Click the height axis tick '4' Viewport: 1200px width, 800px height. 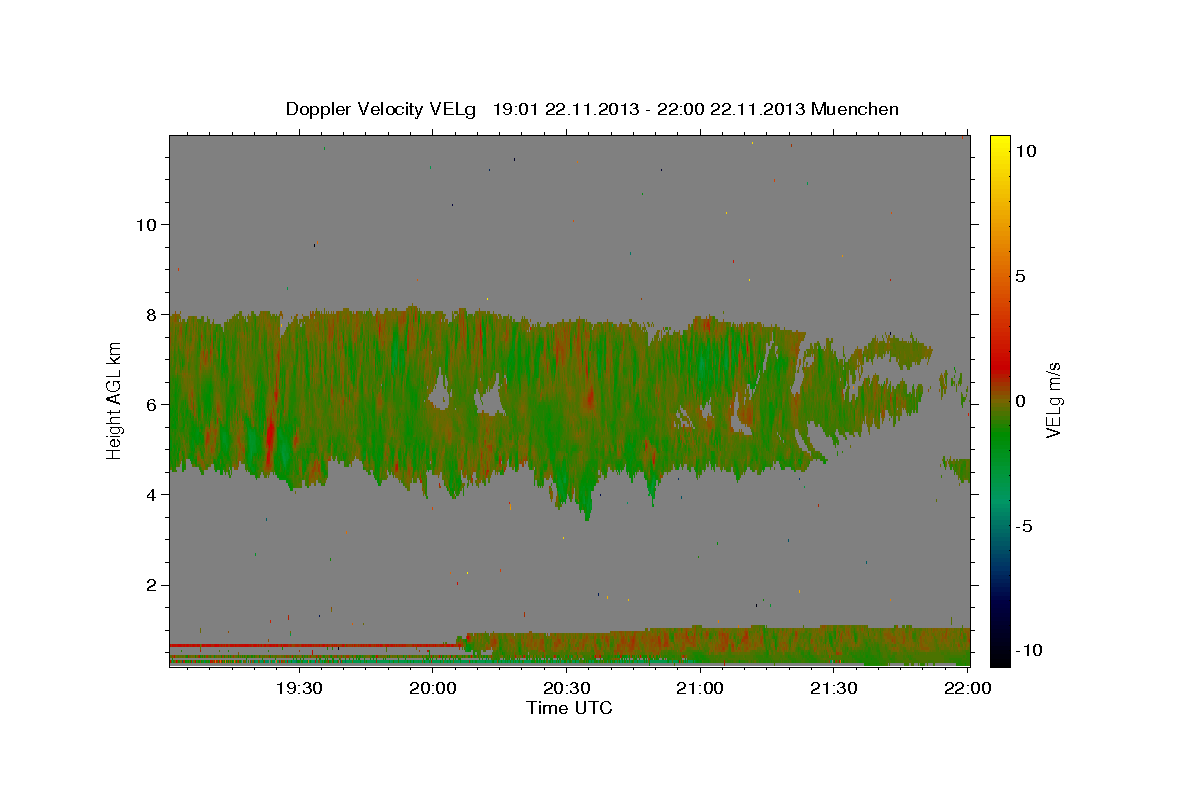click(152, 494)
